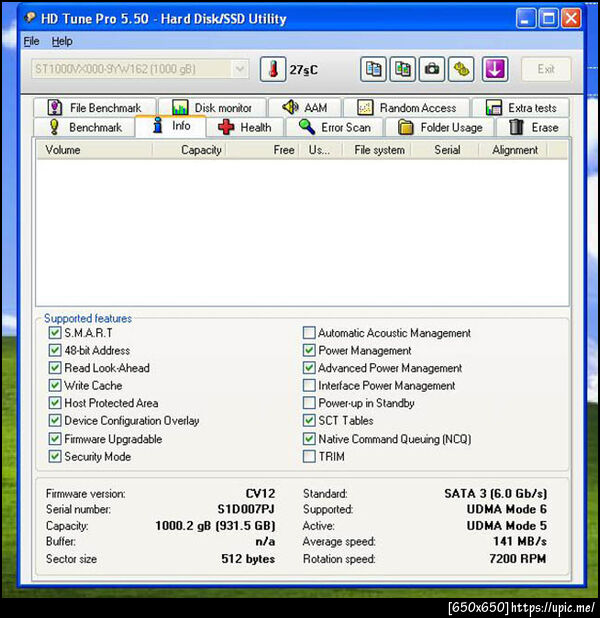Click the average speed 141 MB/s

tap(520, 541)
